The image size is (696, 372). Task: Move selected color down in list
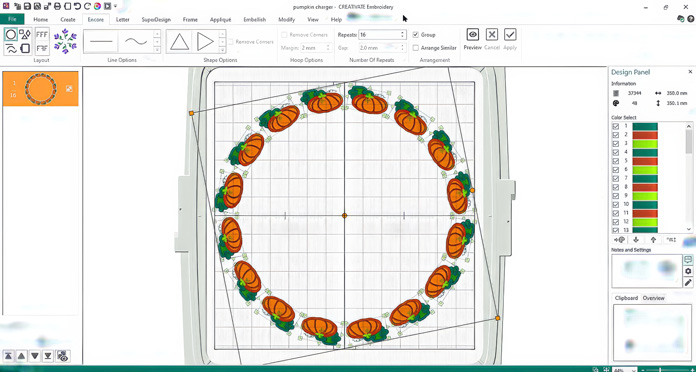(x=636, y=240)
